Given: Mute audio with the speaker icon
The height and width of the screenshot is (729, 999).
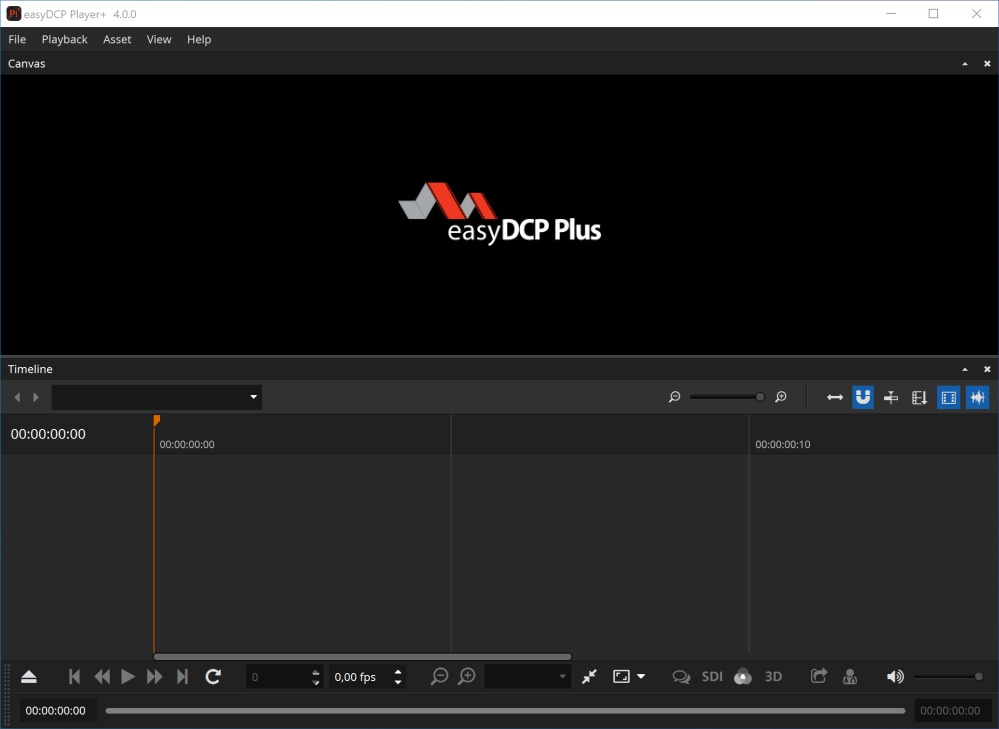Looking at the screenshot, I should (x=895, y=677).
